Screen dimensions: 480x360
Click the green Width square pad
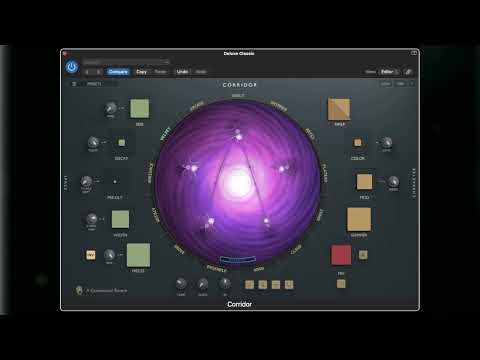click(120, 219)
